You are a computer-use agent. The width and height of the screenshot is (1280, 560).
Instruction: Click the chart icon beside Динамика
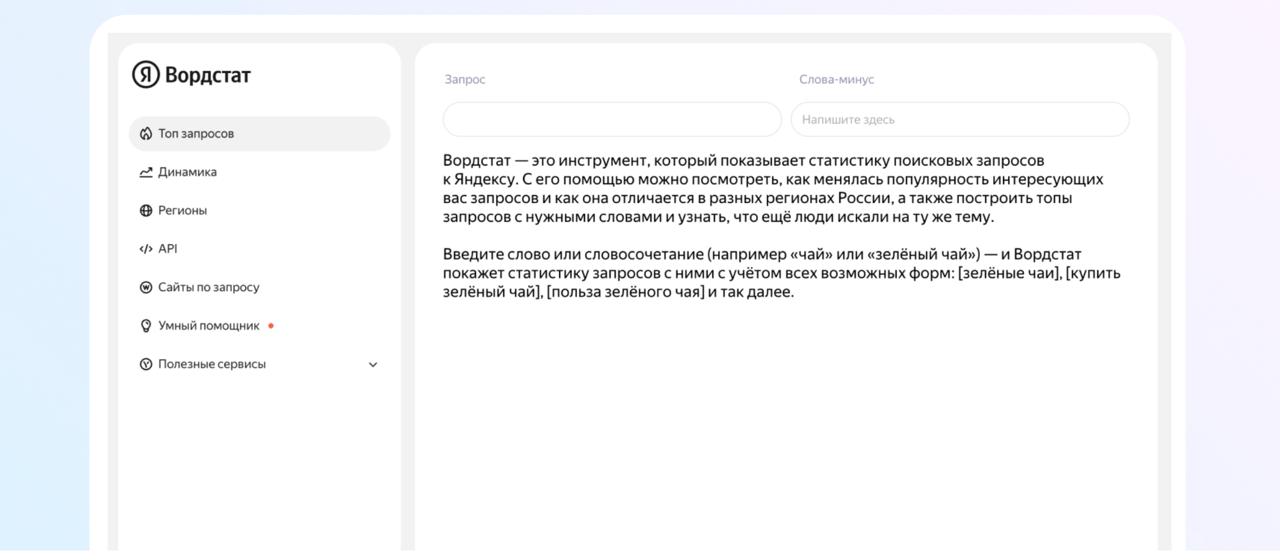point(146,172)
